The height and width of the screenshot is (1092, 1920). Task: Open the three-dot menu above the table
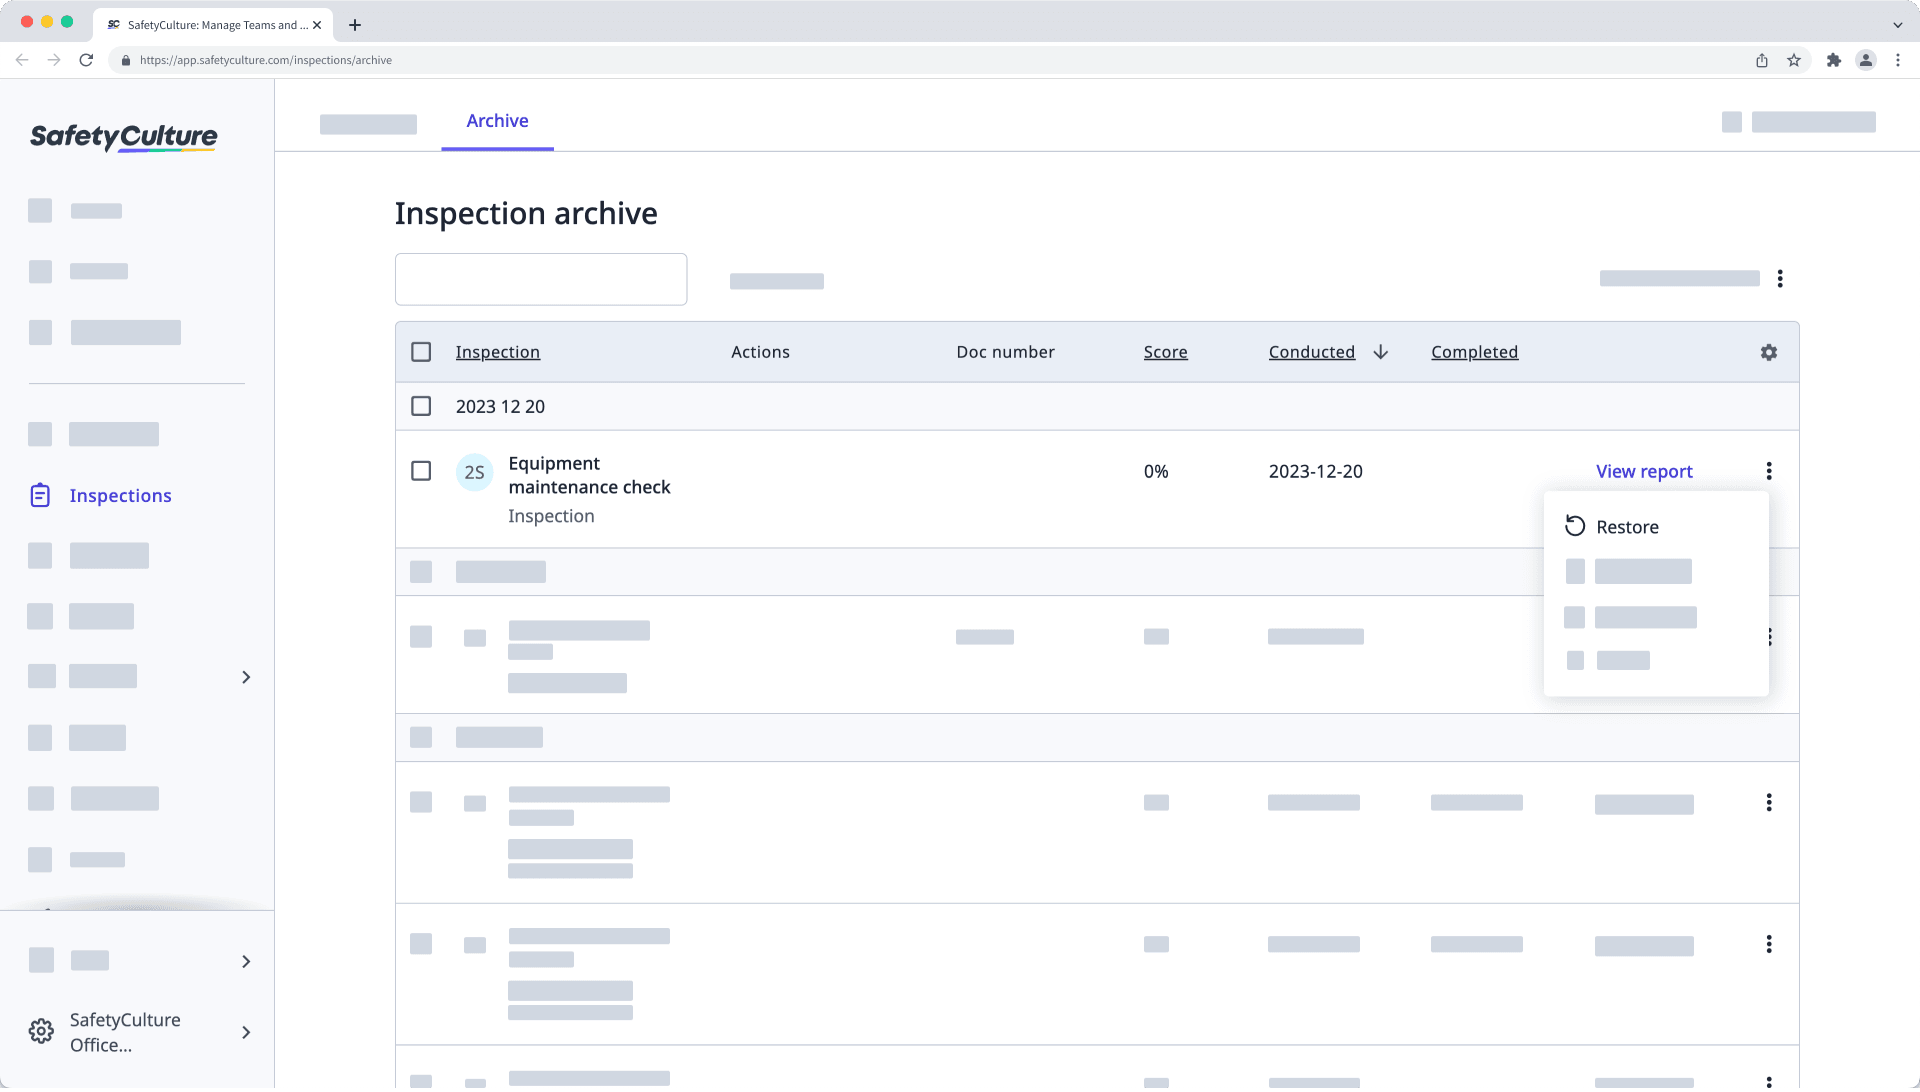[1780, 279]
